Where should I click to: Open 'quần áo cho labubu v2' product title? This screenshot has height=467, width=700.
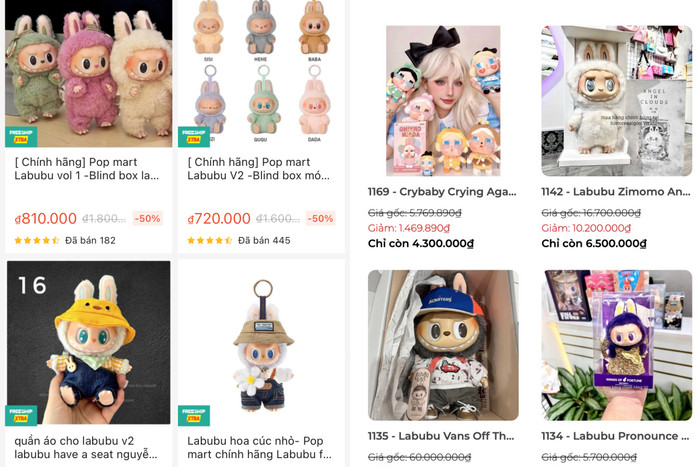coord(86,447)
